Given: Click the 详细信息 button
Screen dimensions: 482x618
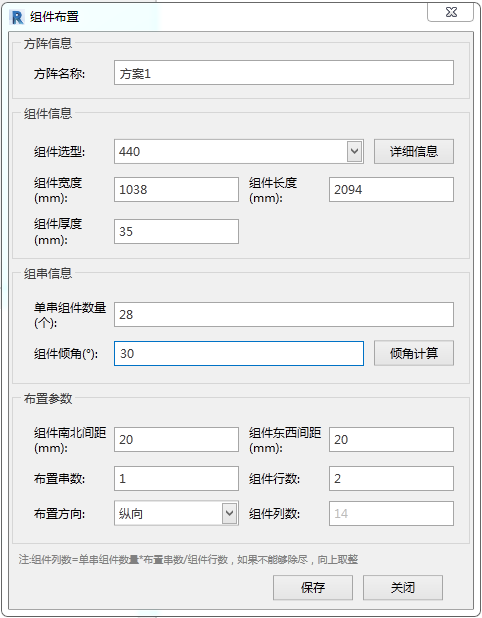Looking at the screenshot, I should [414, 151].
